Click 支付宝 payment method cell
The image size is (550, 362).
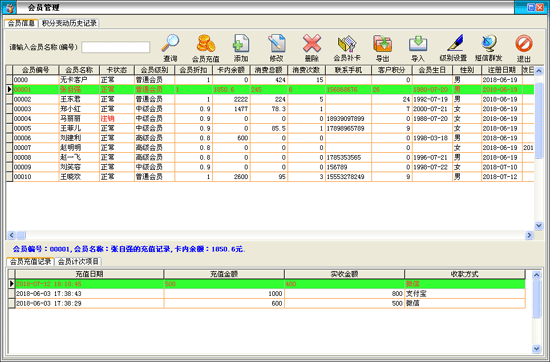click(464, 294)
